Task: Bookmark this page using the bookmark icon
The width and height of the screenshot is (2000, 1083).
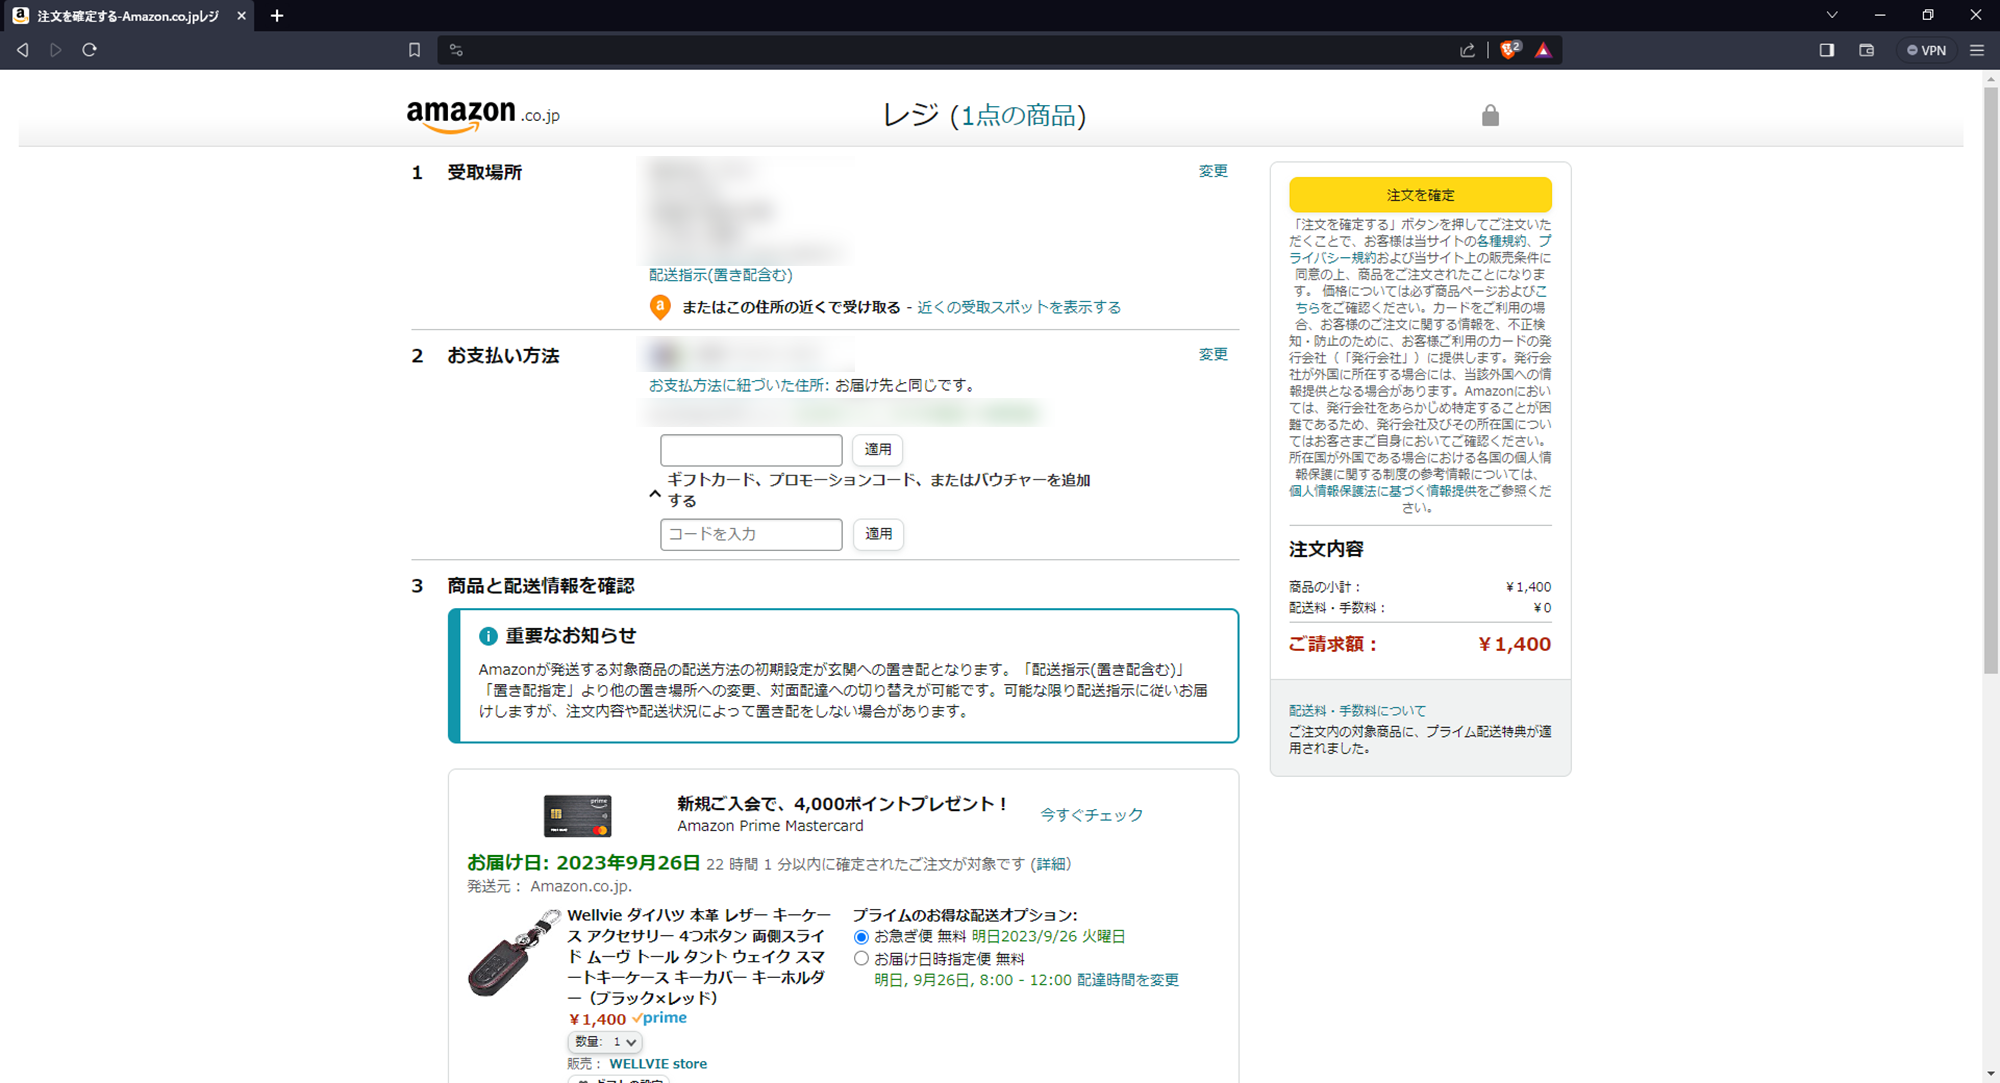Action: coord(415,49)
